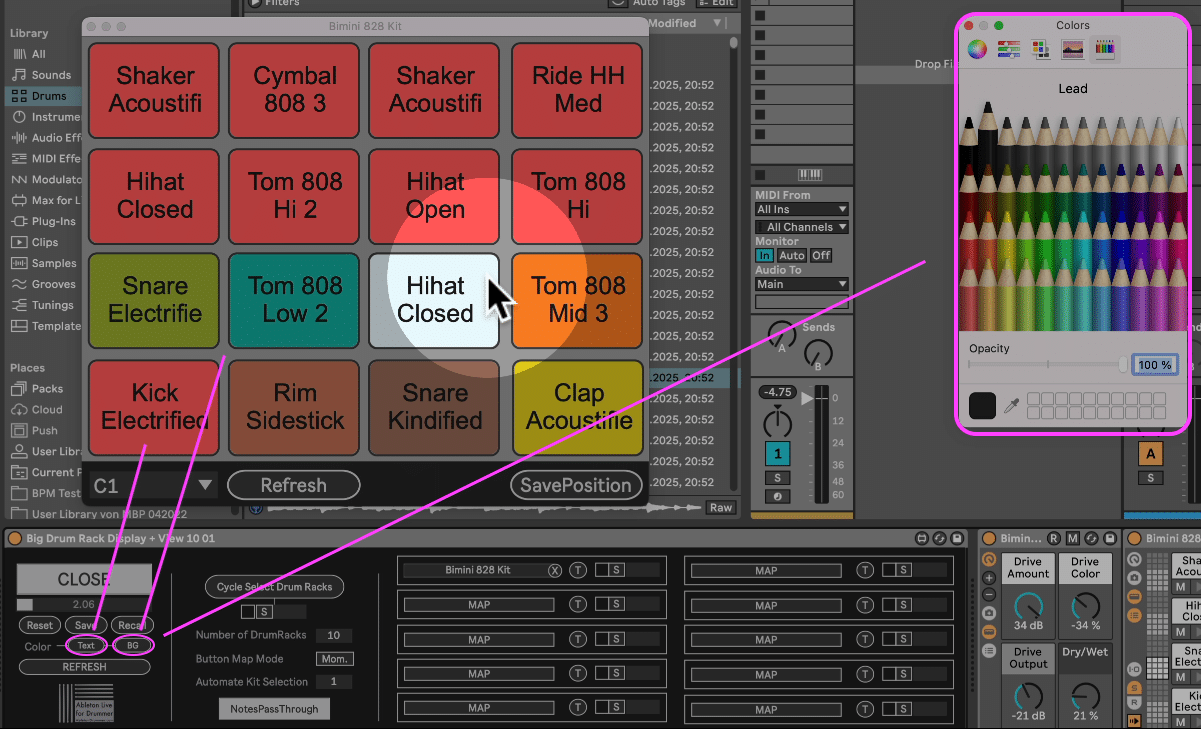1201x729 pixels.
Task: Switch to color sliders tab in Colors
Action: (x=1008, y=49)
